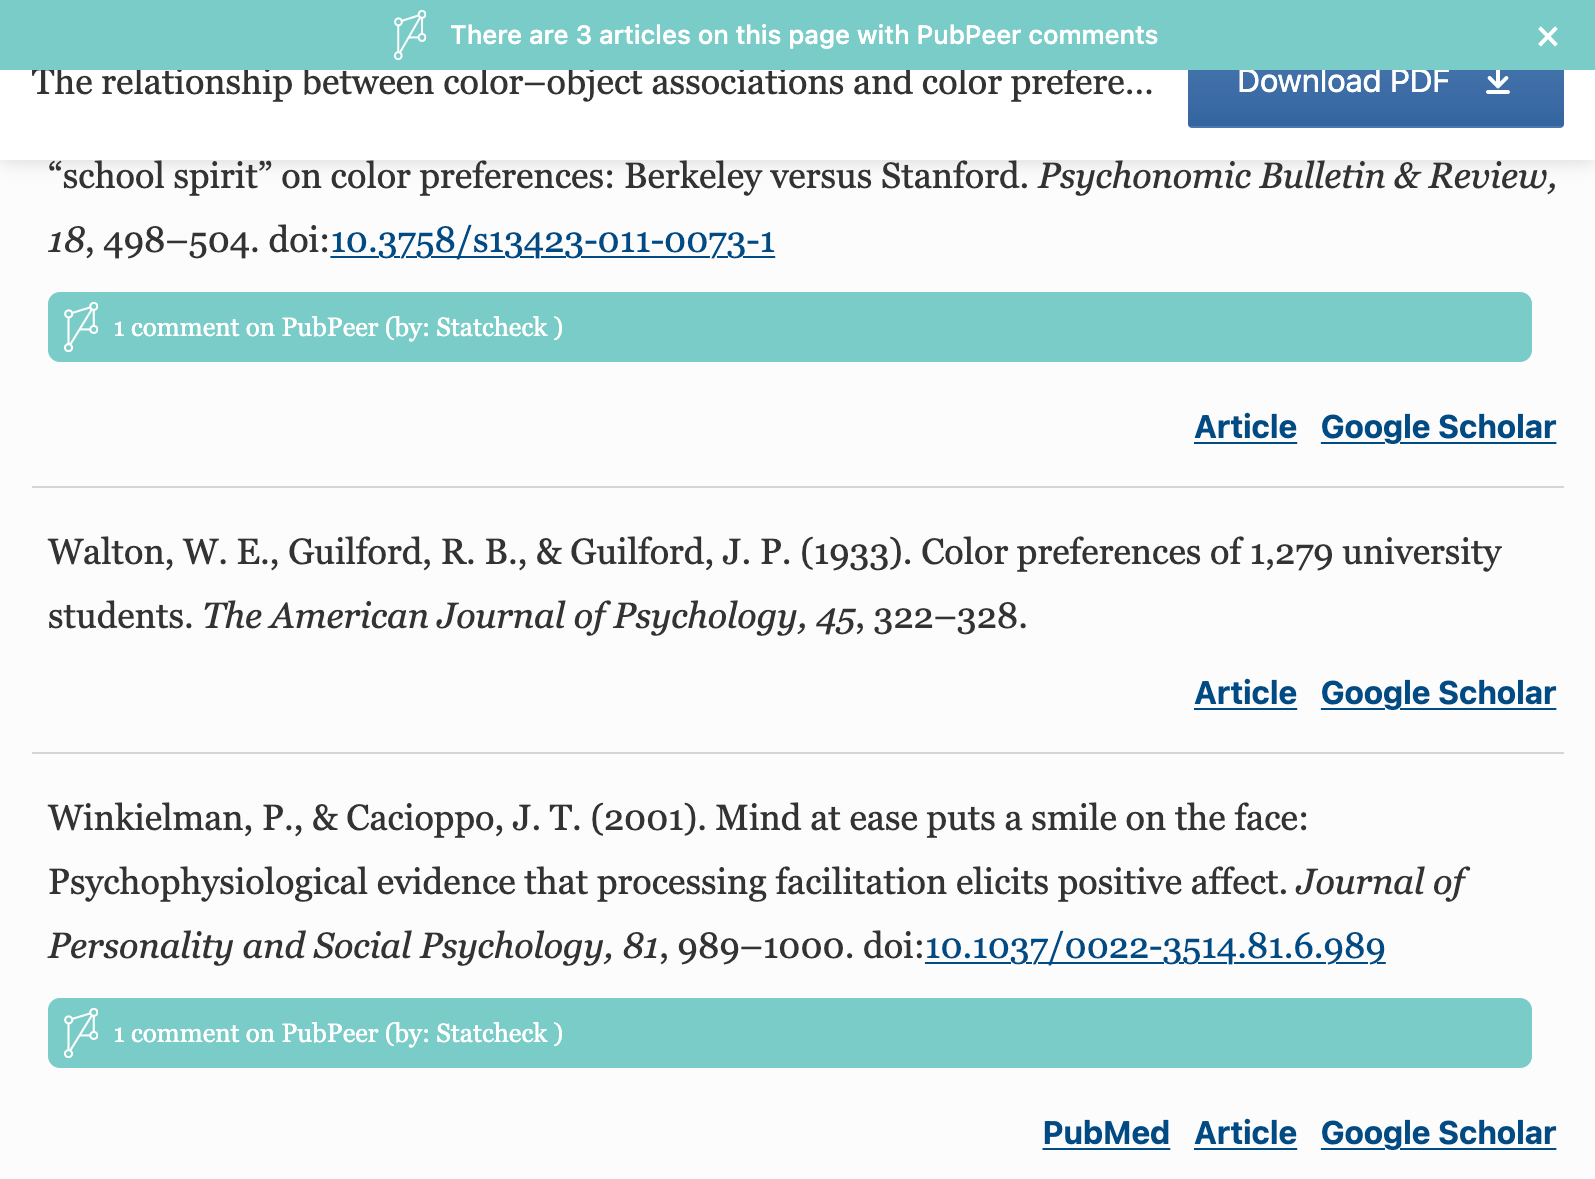Dismiss the PubPeer comments notification banner
The height and width of the screenshot is (1179, 1595).
(1546, 35)
